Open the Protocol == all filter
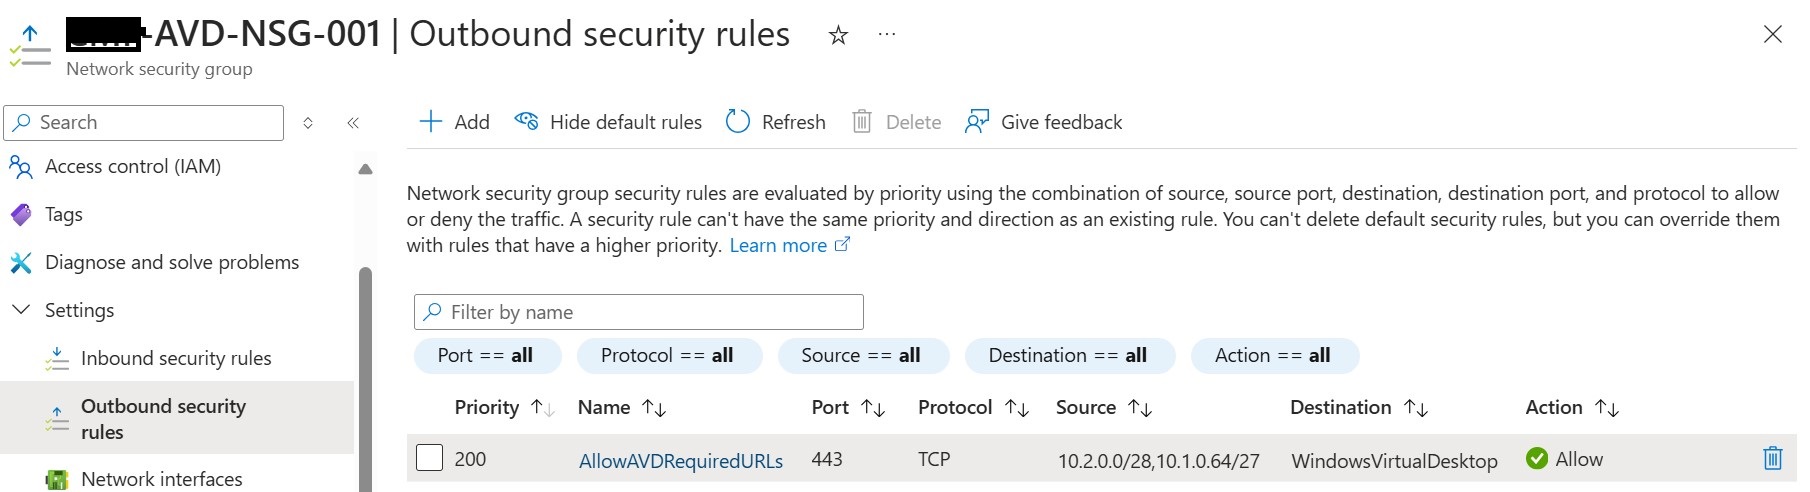1810x492 pixels. (667, 356)
